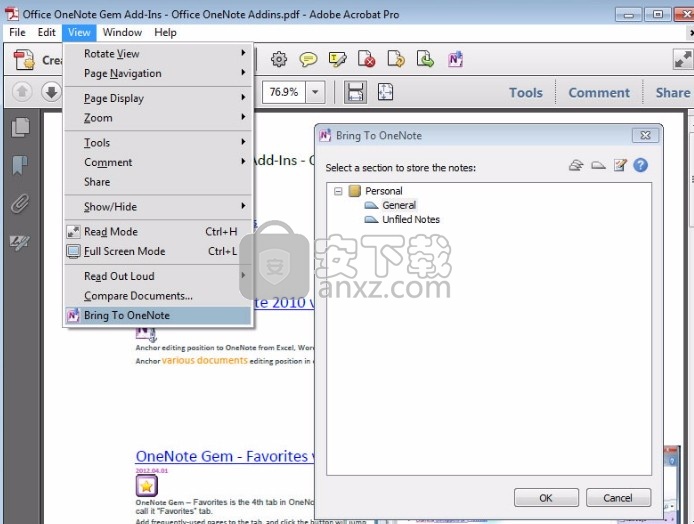Open the Edit menu

coord(46,32)
